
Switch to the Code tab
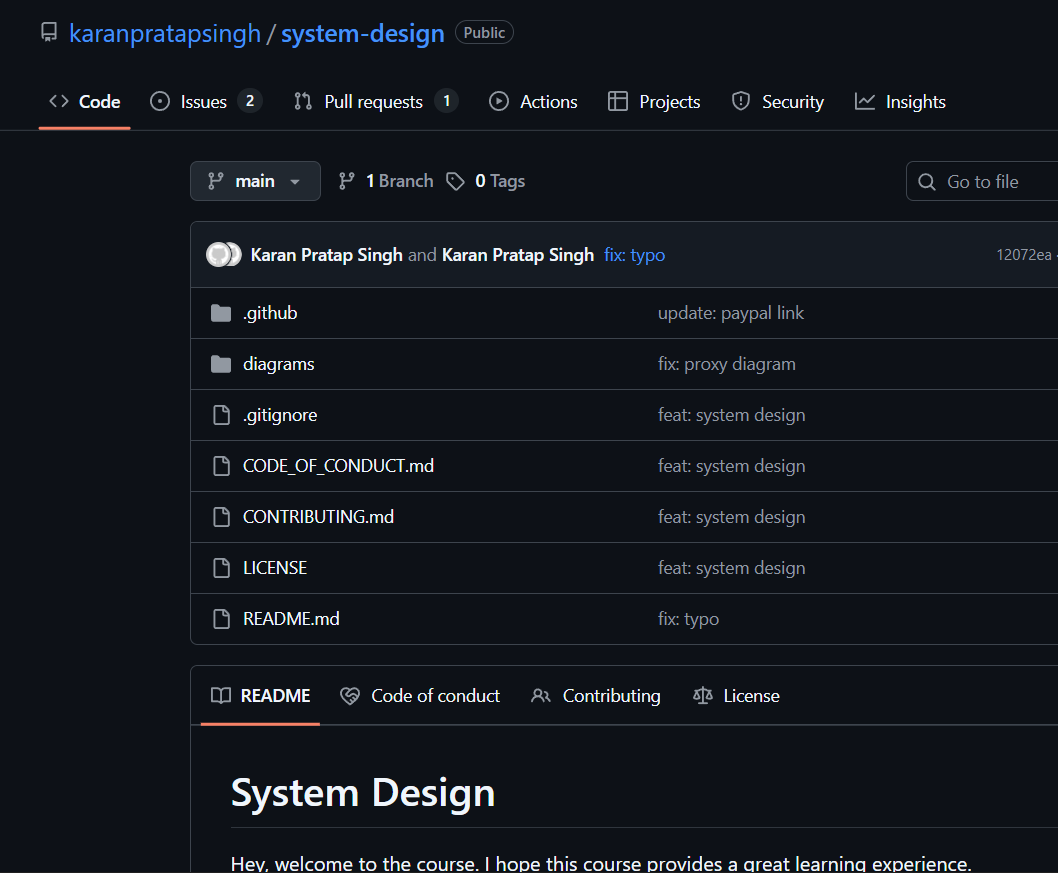coord(84,102)
